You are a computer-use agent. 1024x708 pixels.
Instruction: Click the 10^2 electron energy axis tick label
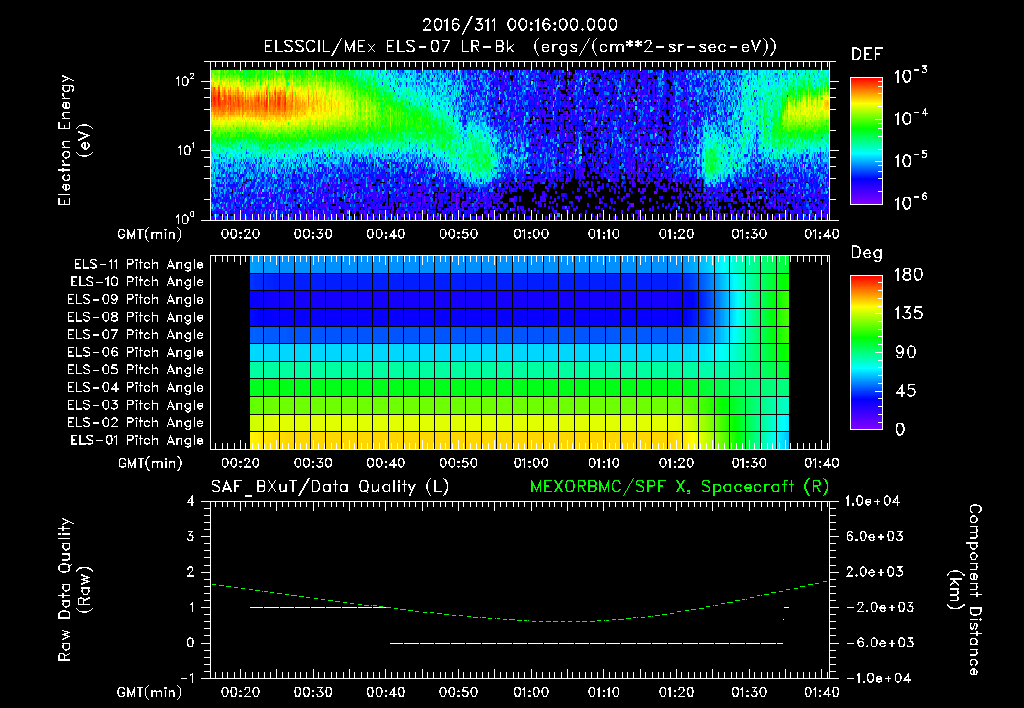[x=185, y=81]
